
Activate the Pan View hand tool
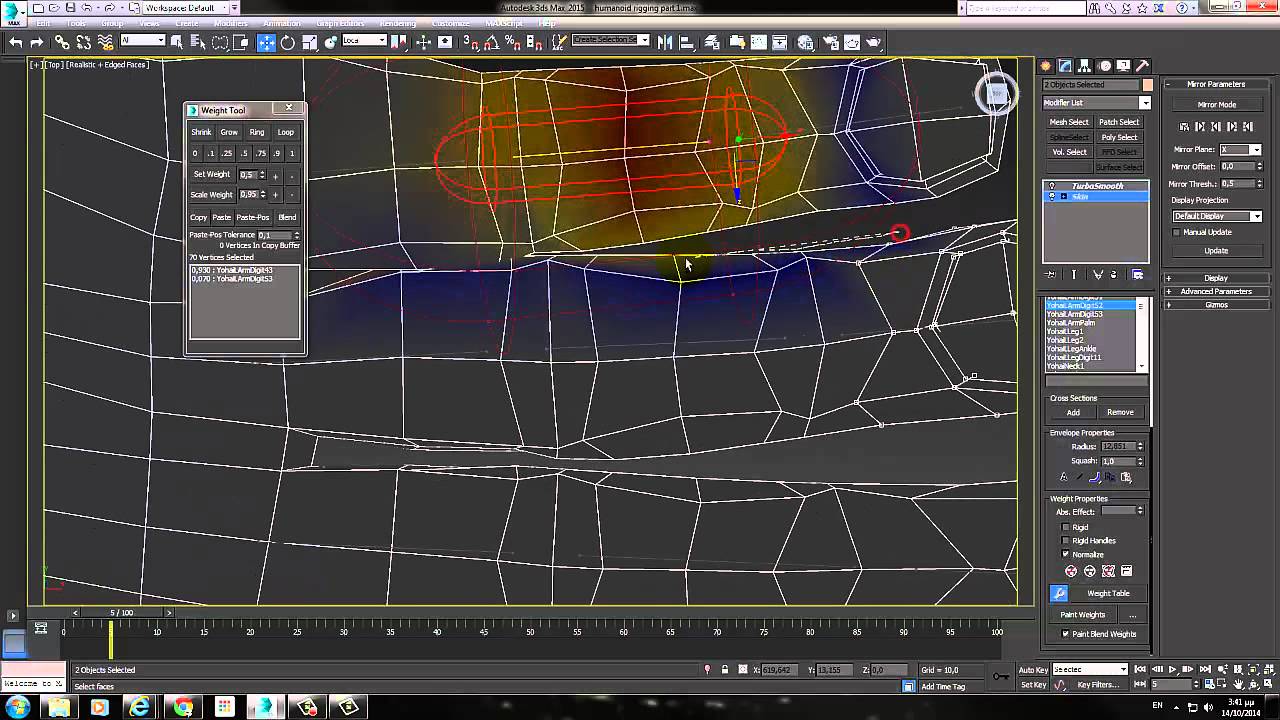click(x=1239, y=685)
